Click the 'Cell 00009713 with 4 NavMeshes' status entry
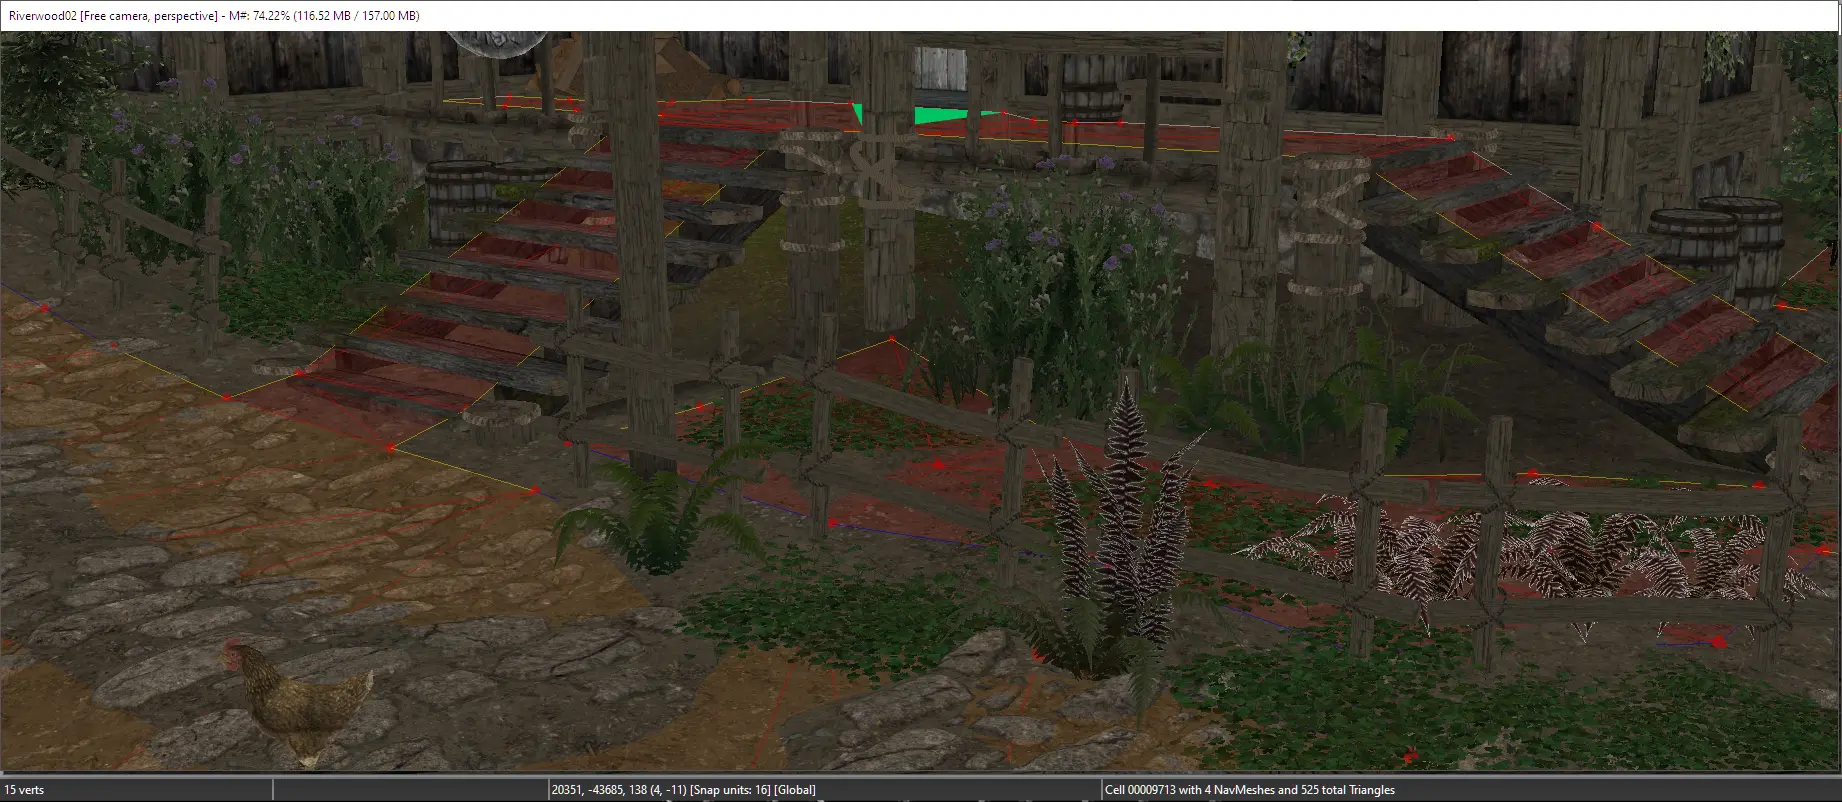 click(1250, 789)
